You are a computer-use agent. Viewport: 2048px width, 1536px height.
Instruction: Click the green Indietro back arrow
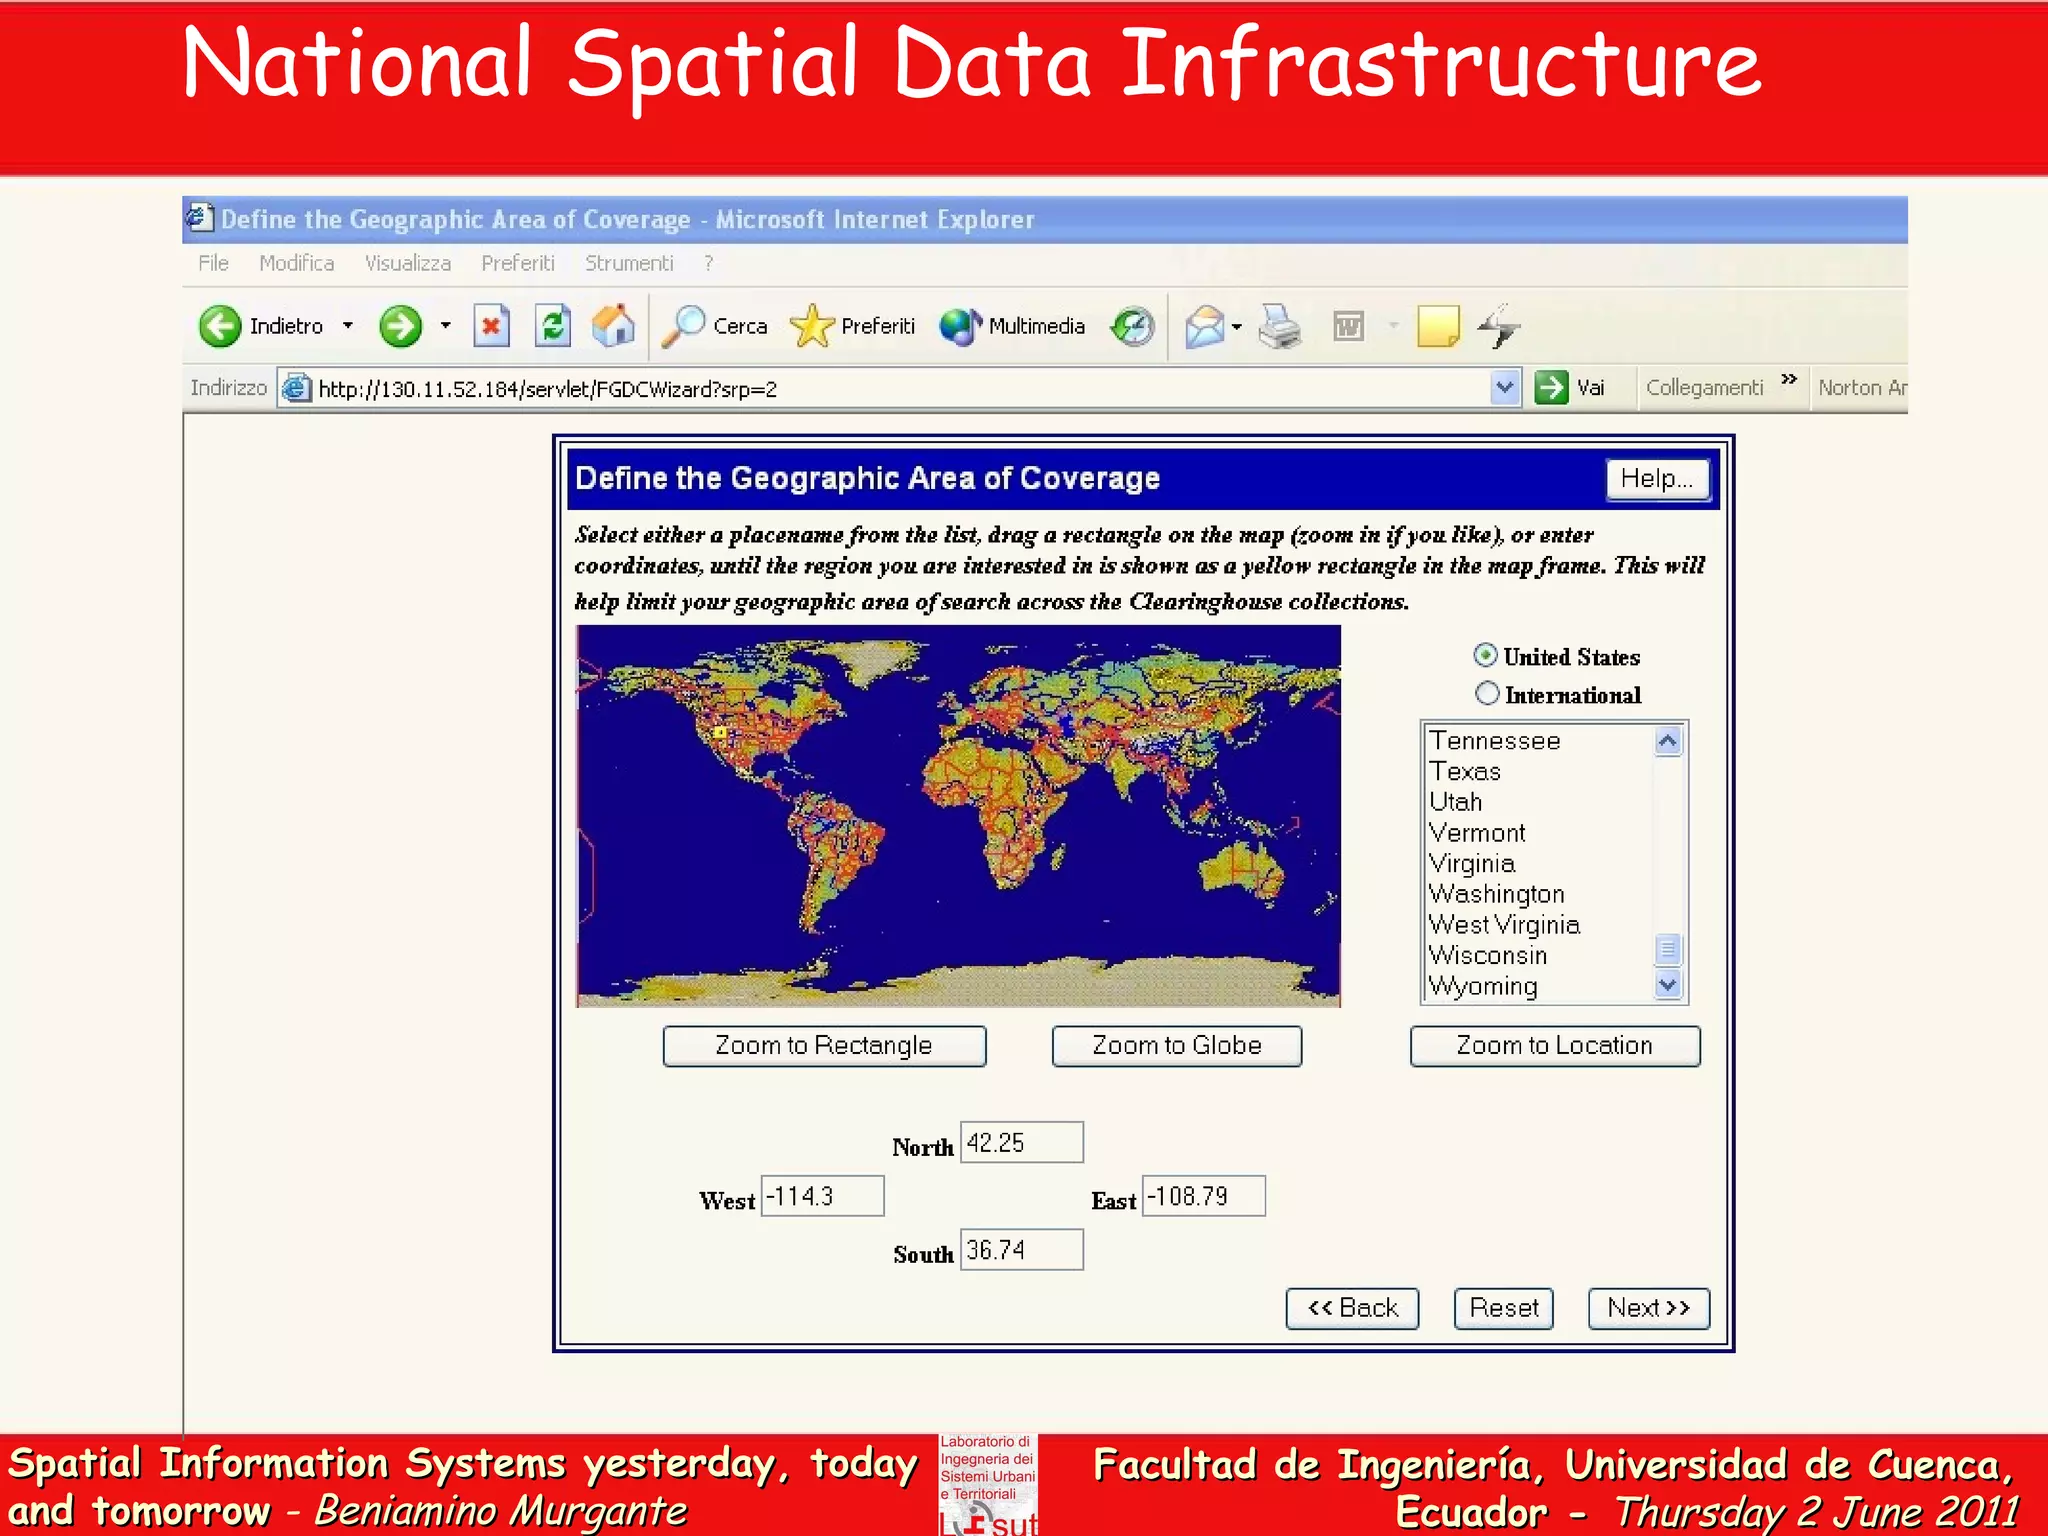point(220,326)
